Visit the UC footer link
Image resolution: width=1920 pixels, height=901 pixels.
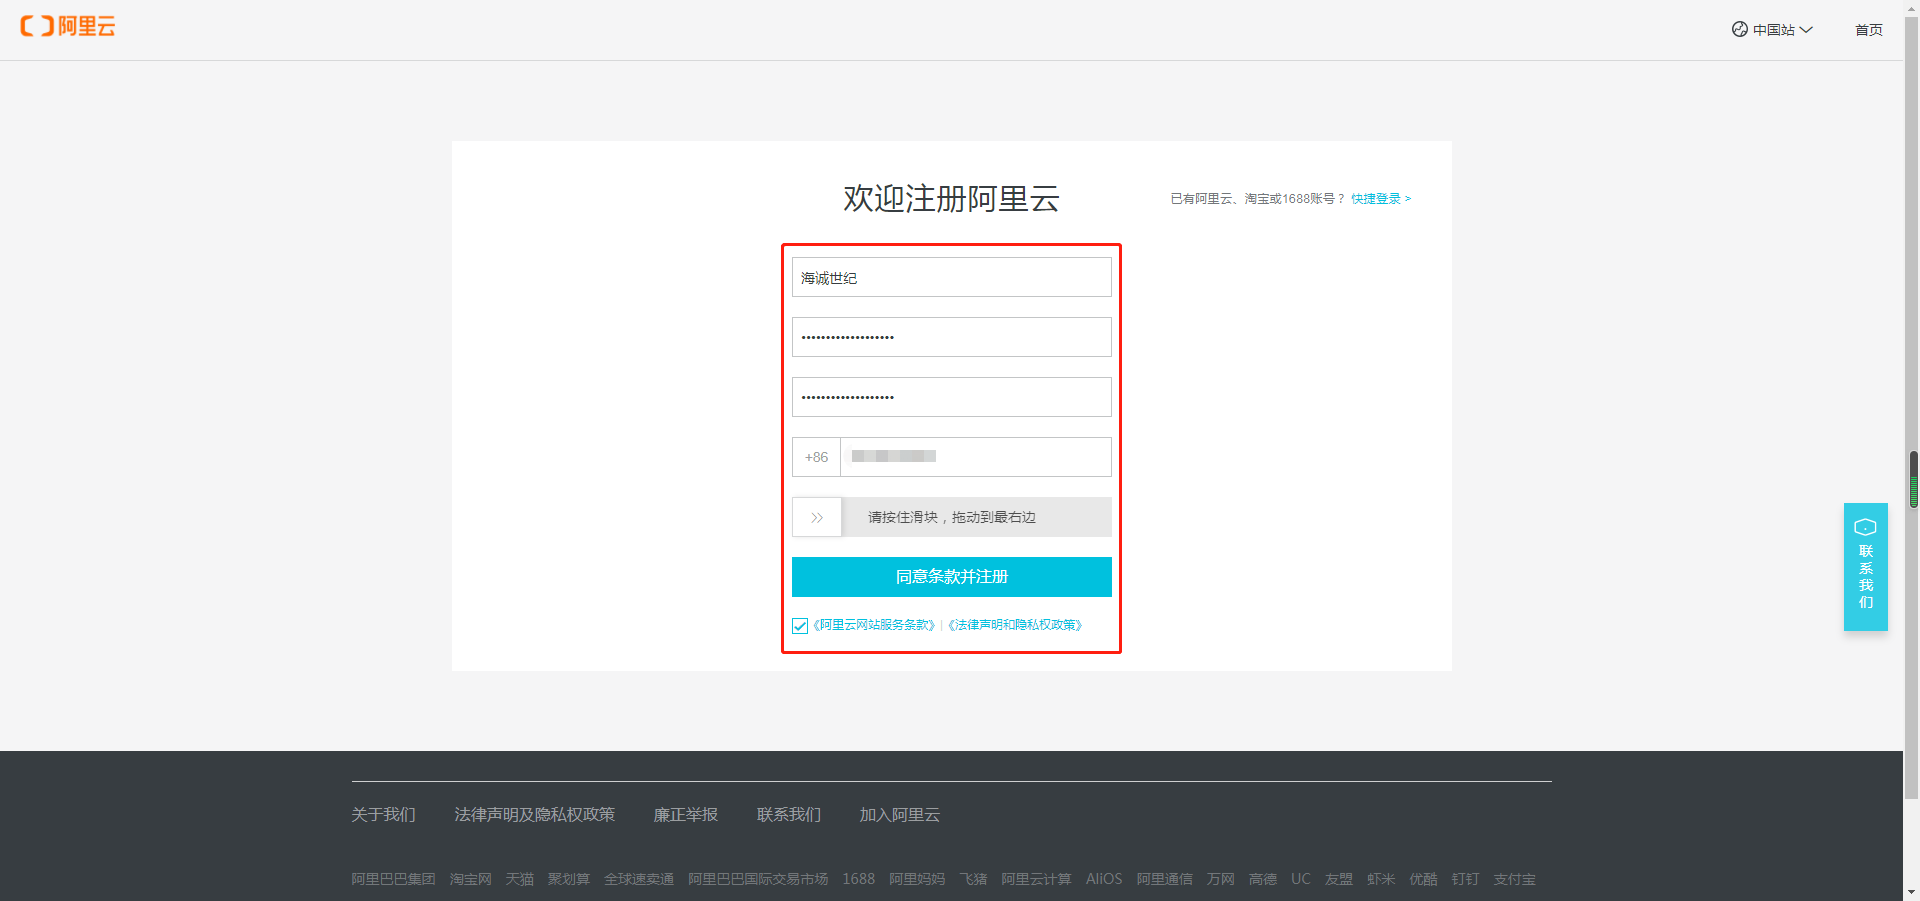(x=1300, y=879)
